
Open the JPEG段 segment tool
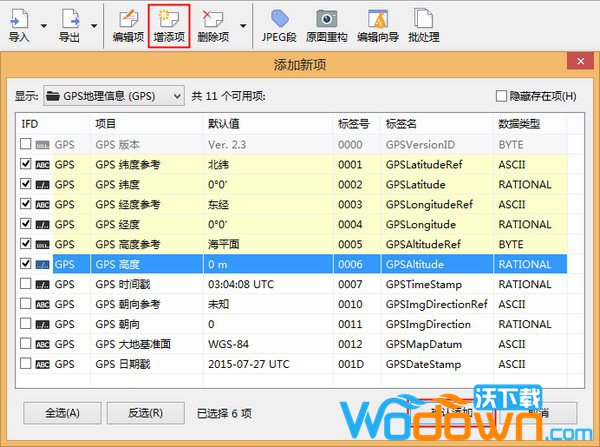coord(280,24)
